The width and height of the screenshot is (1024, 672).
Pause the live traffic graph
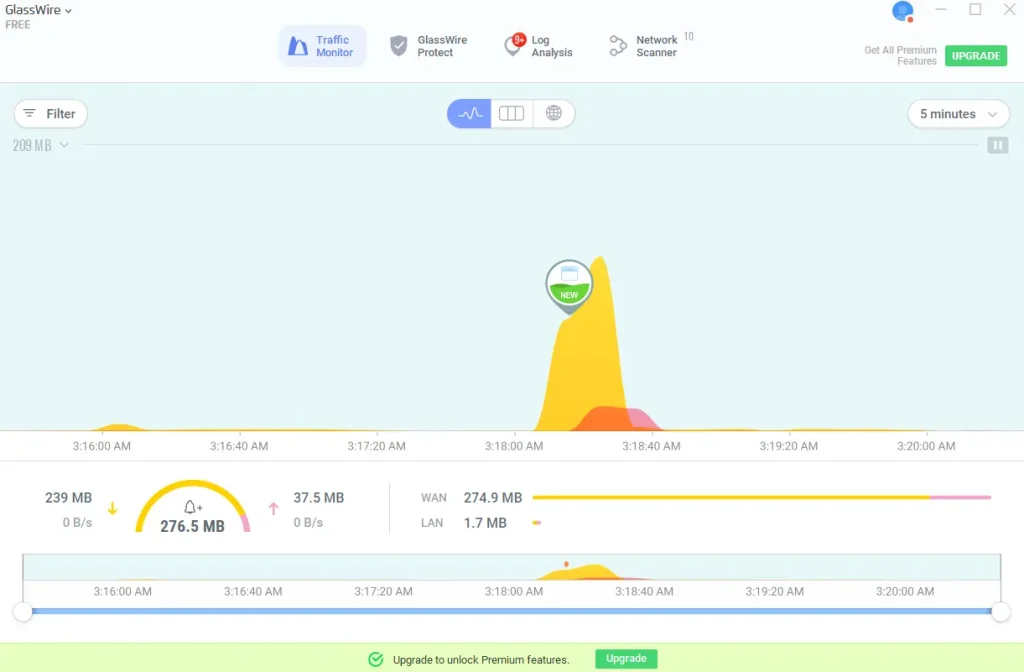click(x=997, y=145)
